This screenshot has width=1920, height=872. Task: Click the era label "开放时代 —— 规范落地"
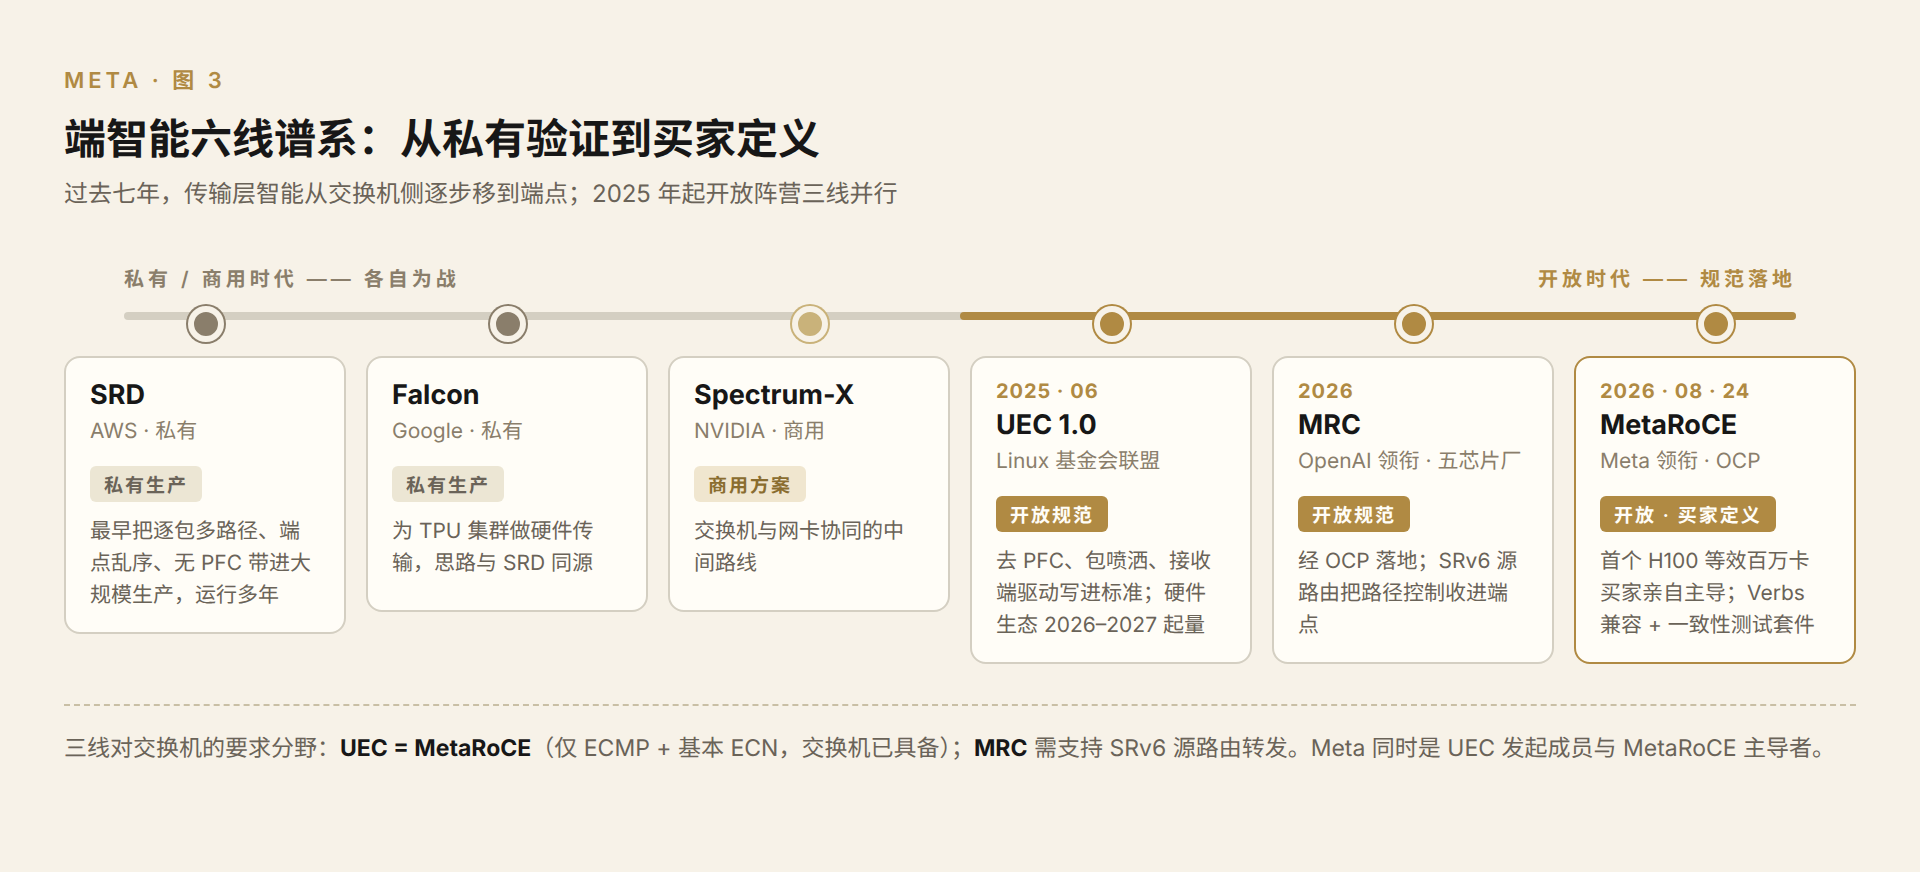point(1665,279)
